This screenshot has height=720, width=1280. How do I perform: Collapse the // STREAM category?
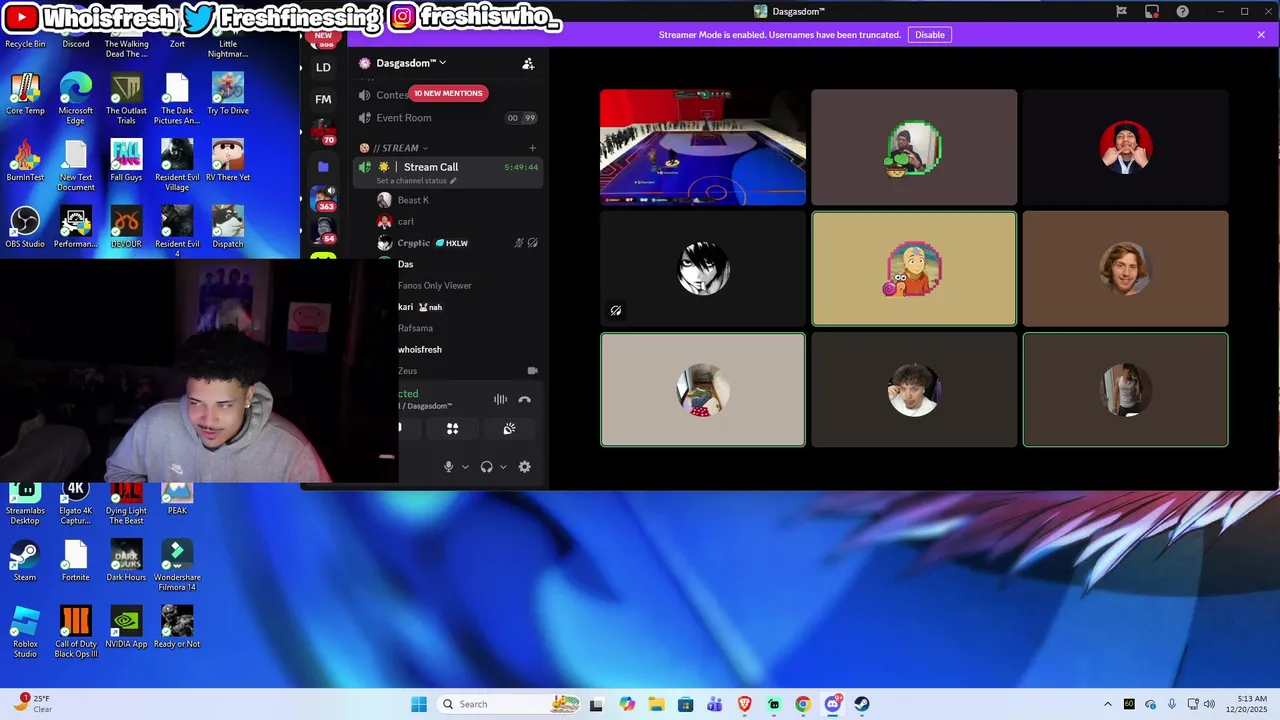(x=400, y=148)
